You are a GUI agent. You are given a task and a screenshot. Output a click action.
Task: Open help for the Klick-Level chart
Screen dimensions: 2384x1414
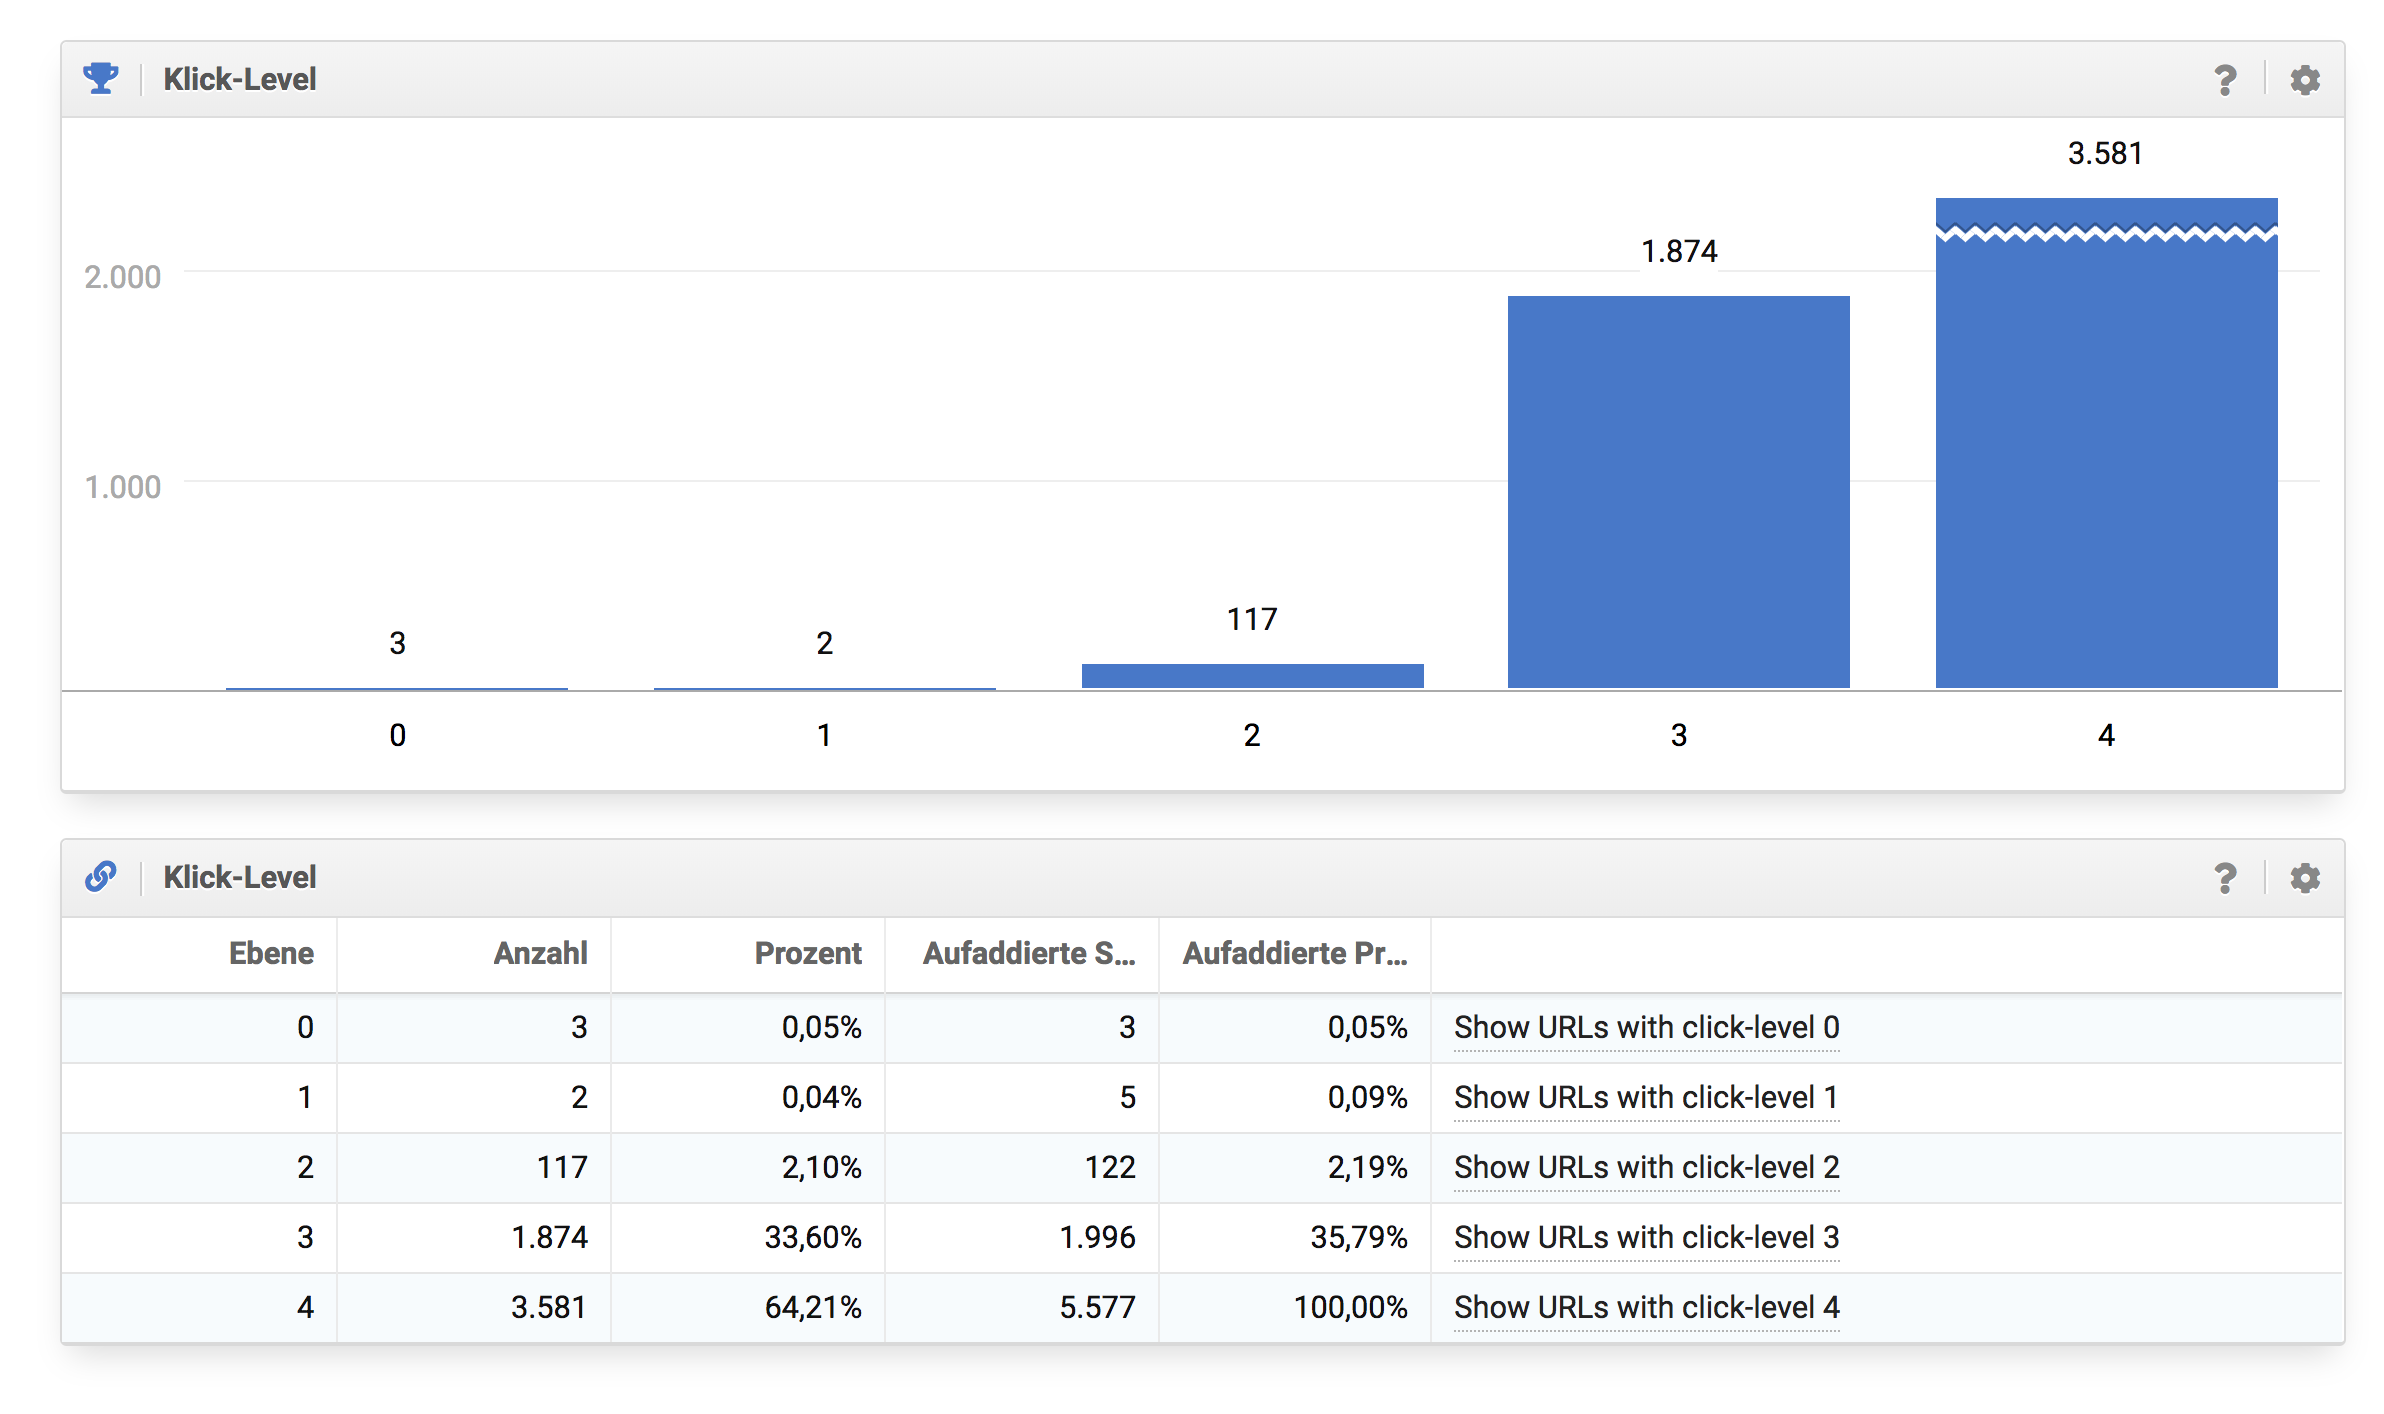click(2224, 80)
